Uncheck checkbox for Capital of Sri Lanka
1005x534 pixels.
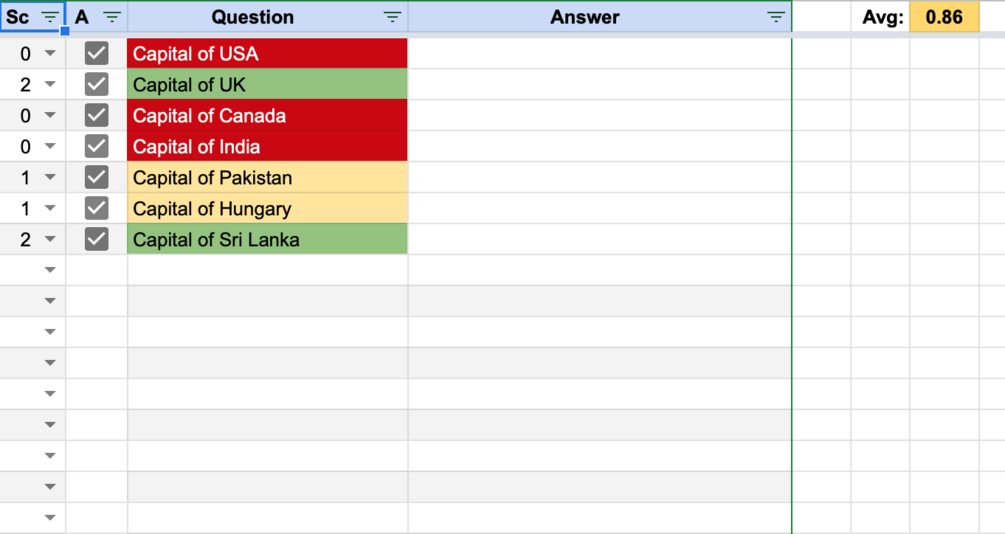(x=97, y=239)
